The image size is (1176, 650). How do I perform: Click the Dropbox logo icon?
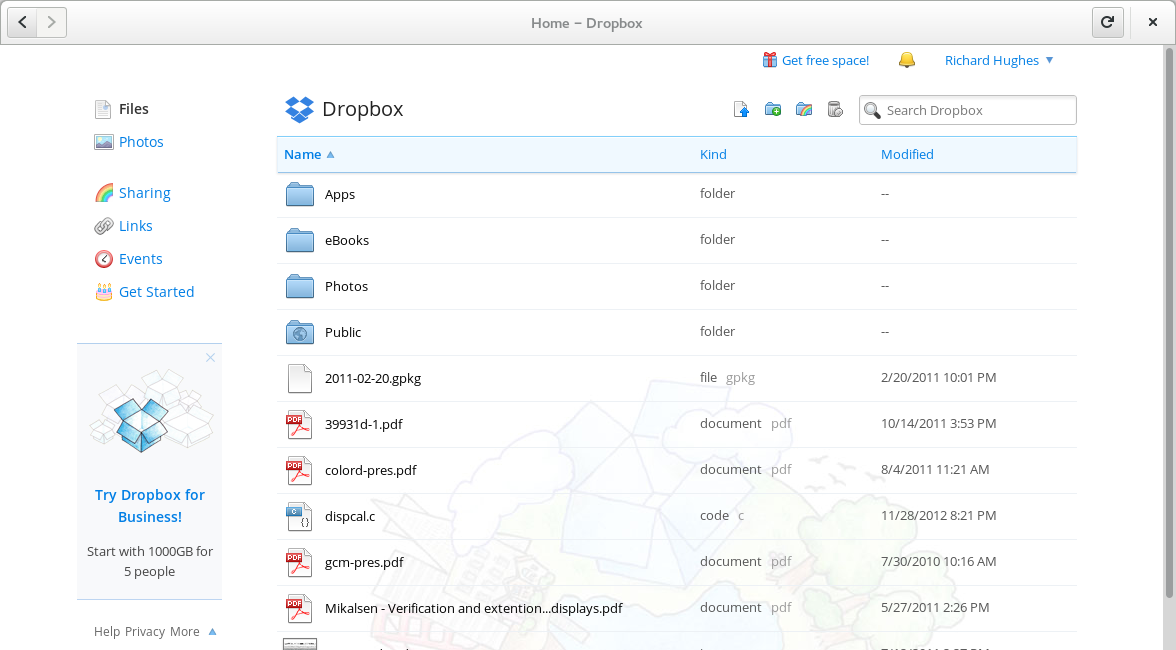tap(299, 109)
